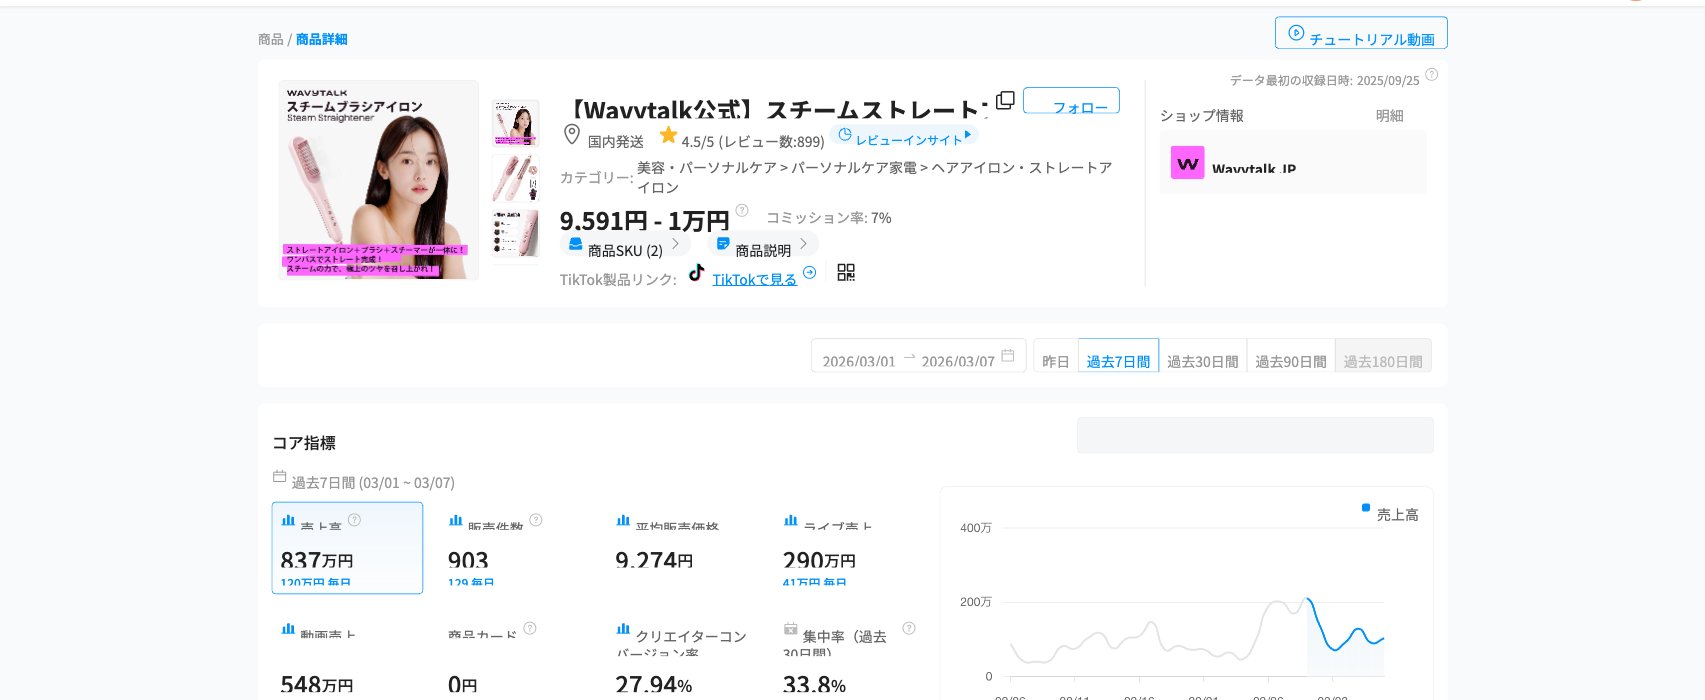Image resolution: width=1705 pixels, height=700 pixels.
Task: Click the help icon on the 売上高 card
Action: click(354, 520)
